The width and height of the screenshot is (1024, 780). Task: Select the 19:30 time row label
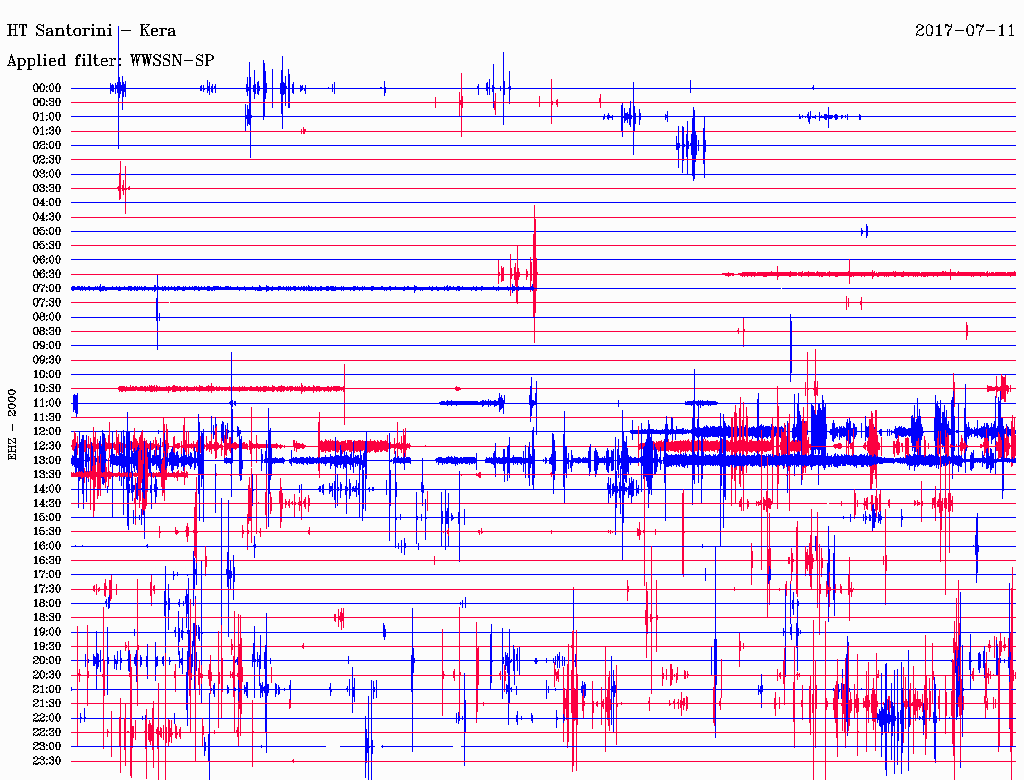click(47, 647)
